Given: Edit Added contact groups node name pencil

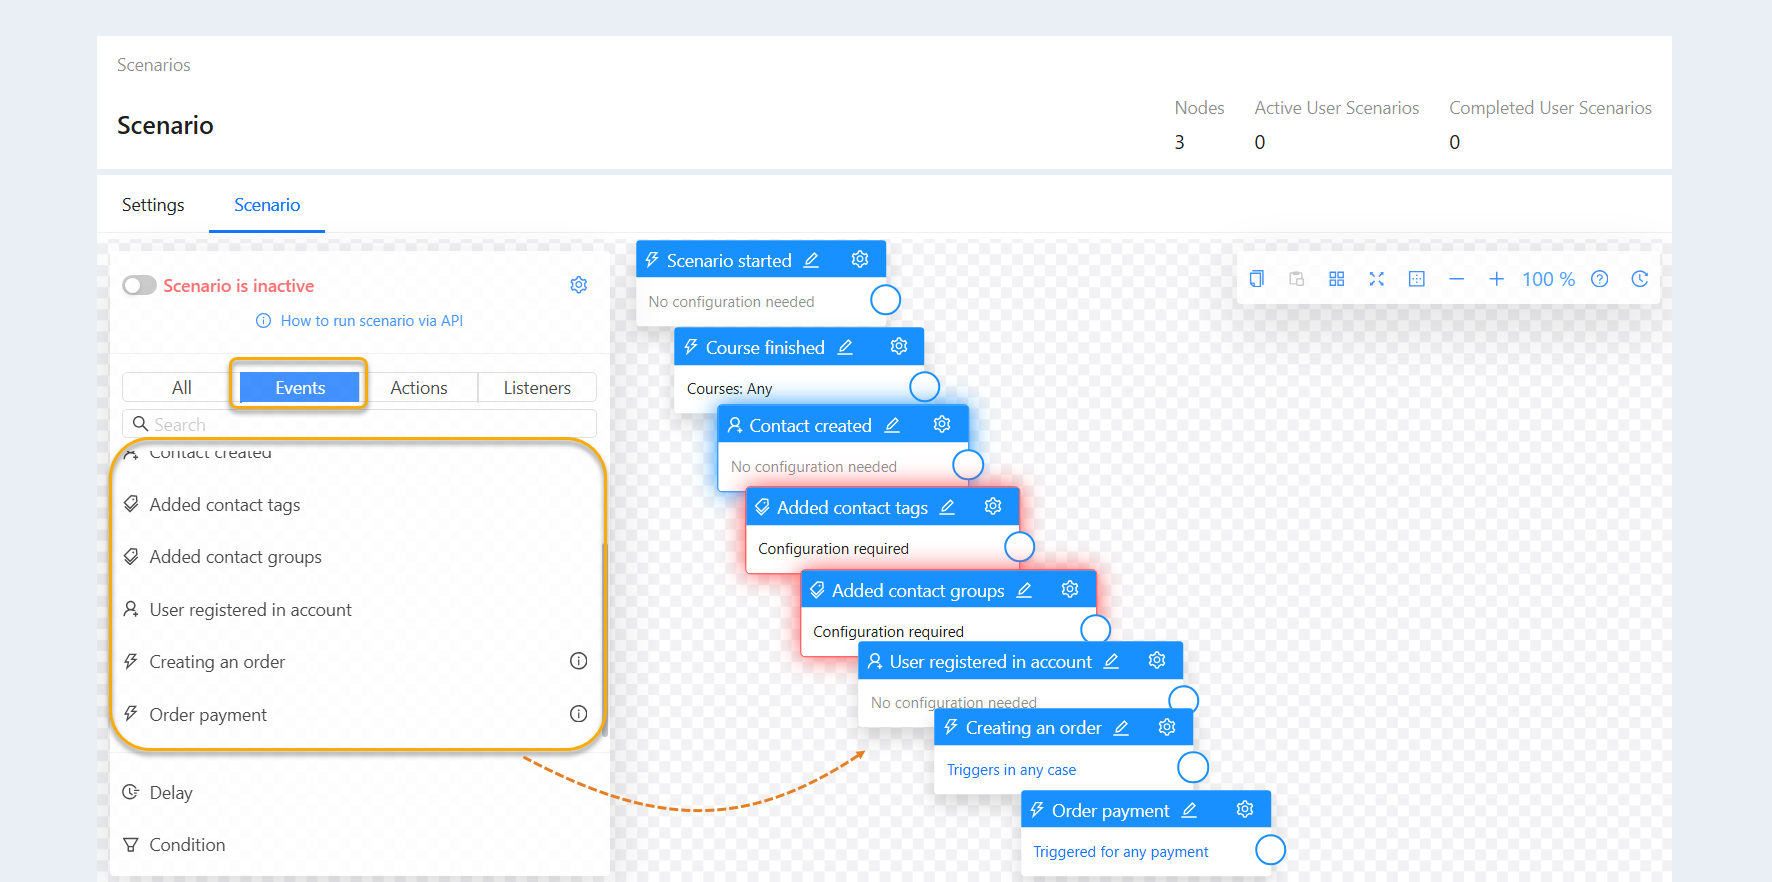Looking at the screenshot, I should tap(1025, 590).
